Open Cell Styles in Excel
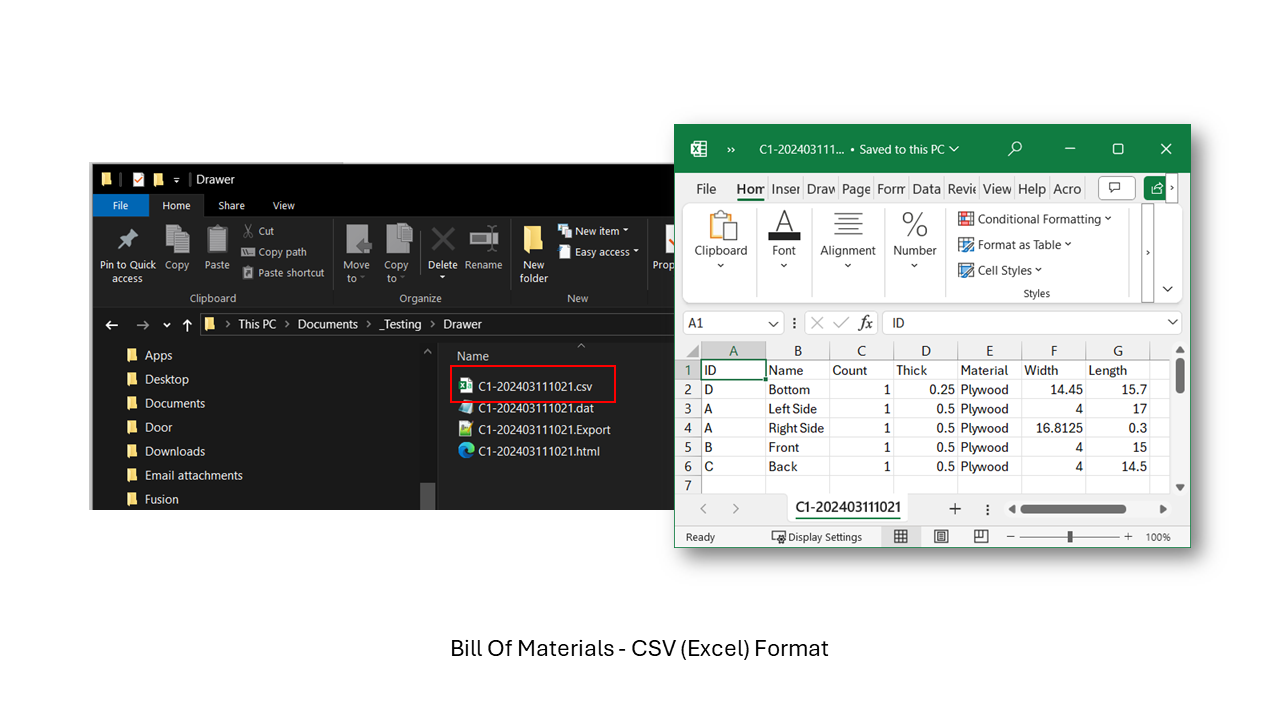This screenshot has width=1280, height=720. click(x=1000, y=270)
